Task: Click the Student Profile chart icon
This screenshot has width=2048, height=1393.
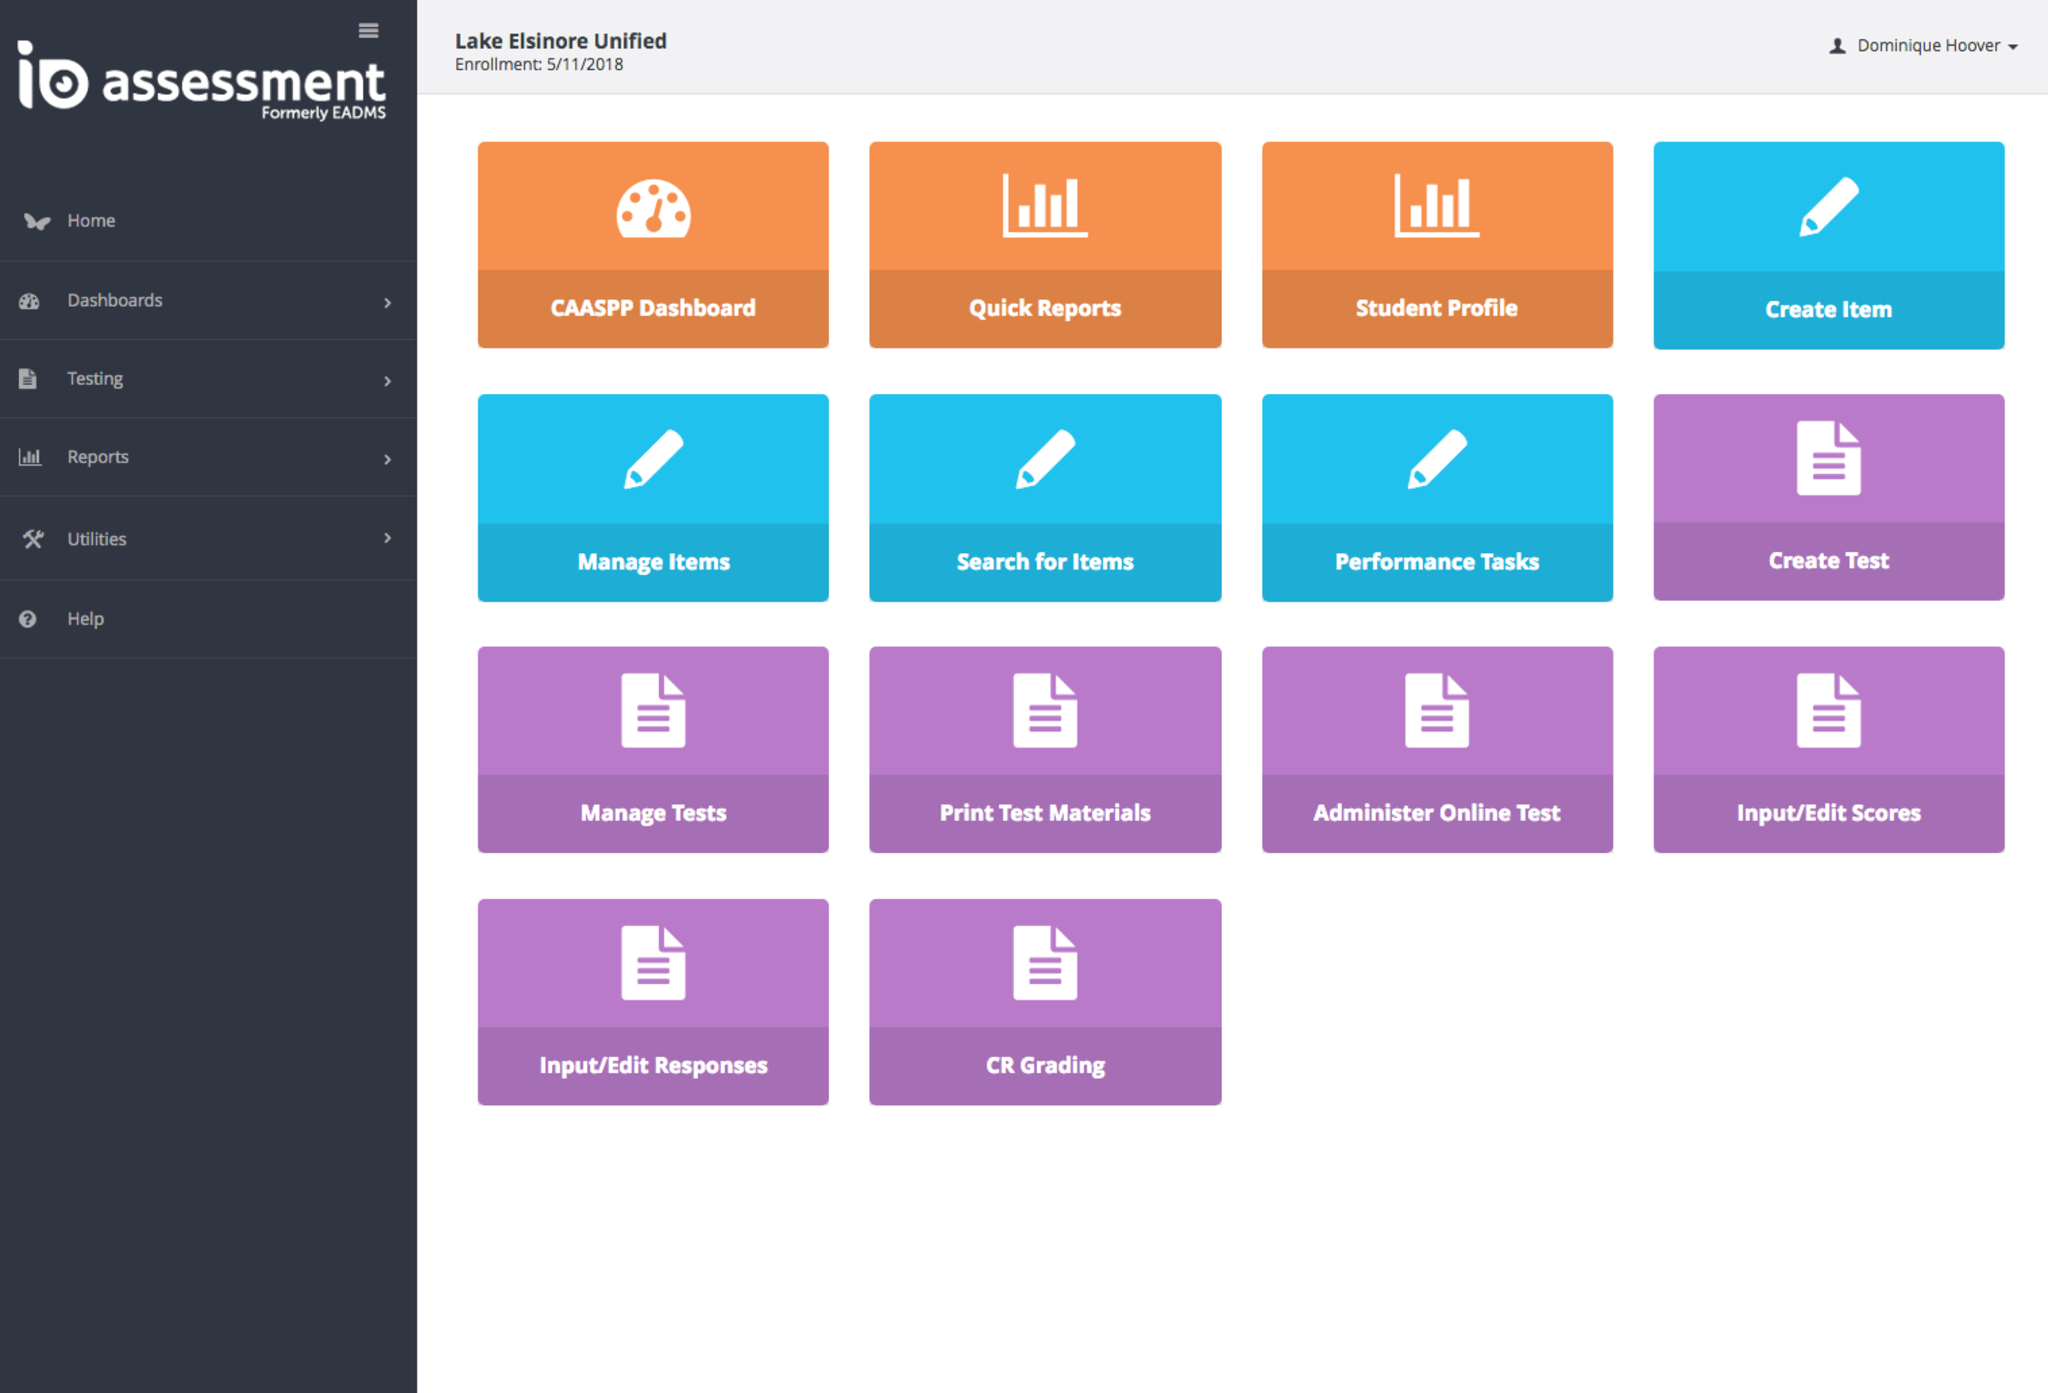Action: click(x=1436, y=206)
